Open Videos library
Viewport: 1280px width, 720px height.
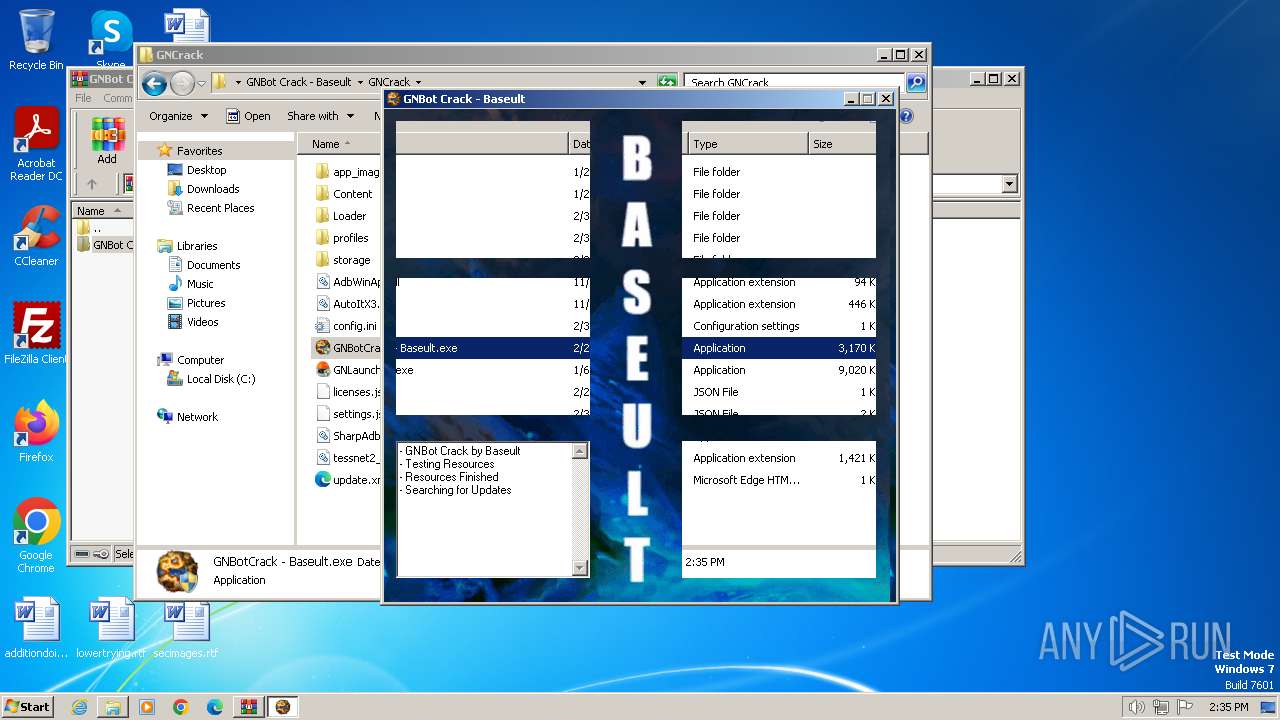point(202,322)
